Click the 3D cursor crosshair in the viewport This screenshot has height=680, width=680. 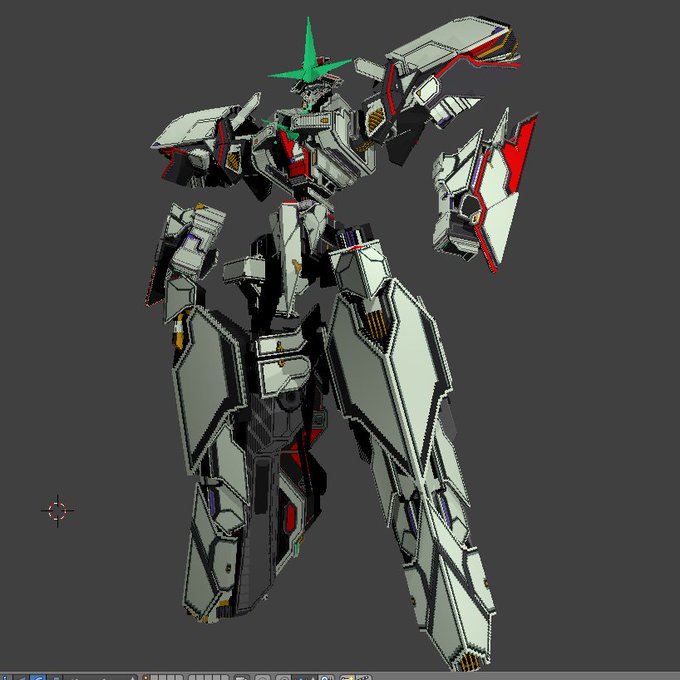[57, 510]
